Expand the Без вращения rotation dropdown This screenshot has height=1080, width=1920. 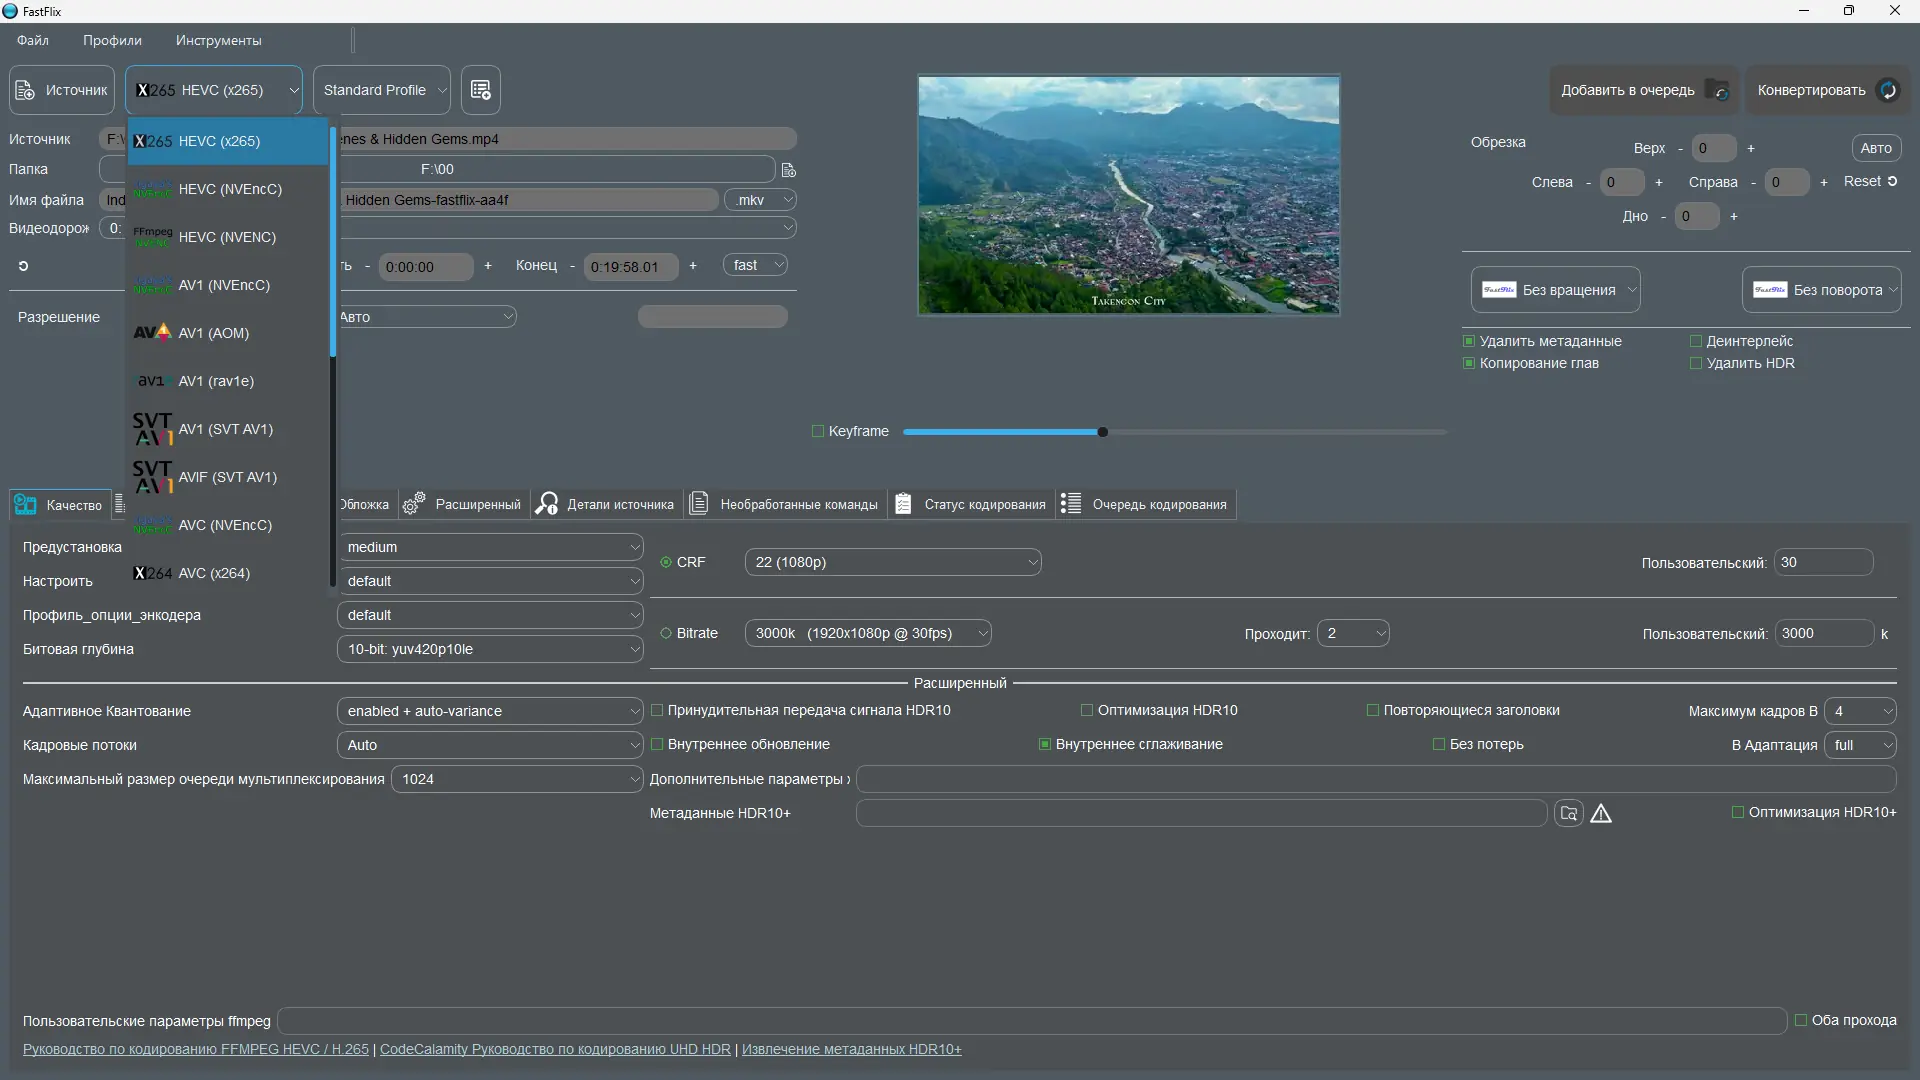(1556, 290)
